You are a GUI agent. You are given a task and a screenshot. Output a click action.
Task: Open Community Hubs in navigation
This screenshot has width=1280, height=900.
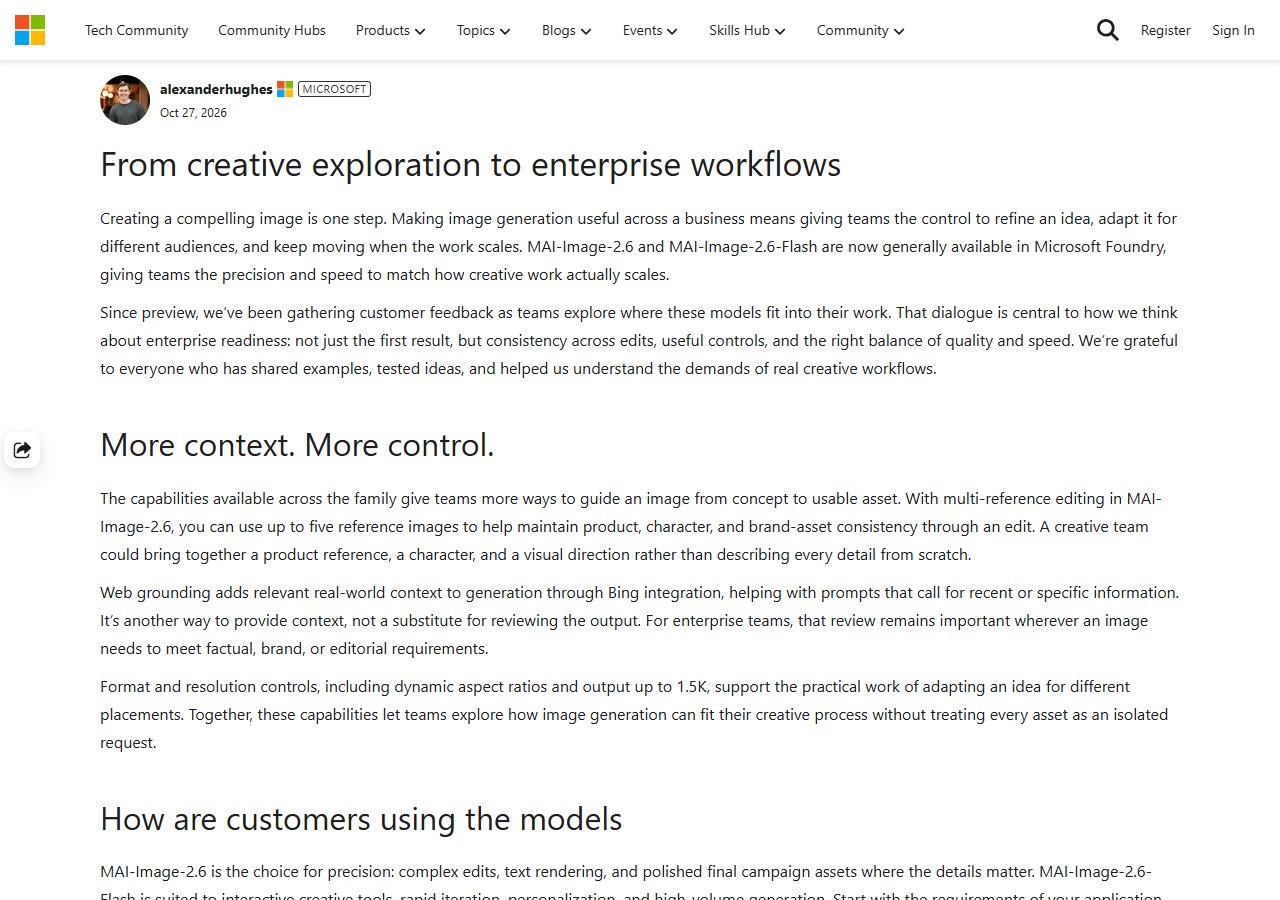[x=272, y=30]
